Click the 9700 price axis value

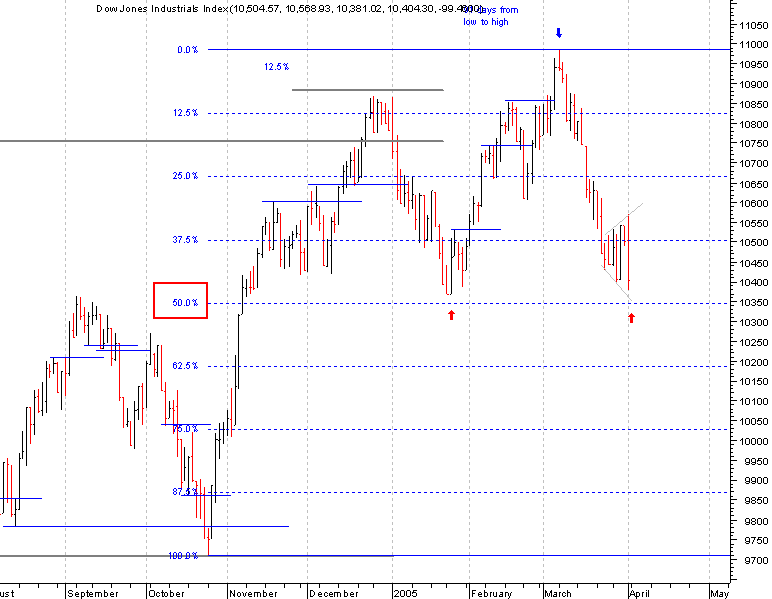[755, 561]
